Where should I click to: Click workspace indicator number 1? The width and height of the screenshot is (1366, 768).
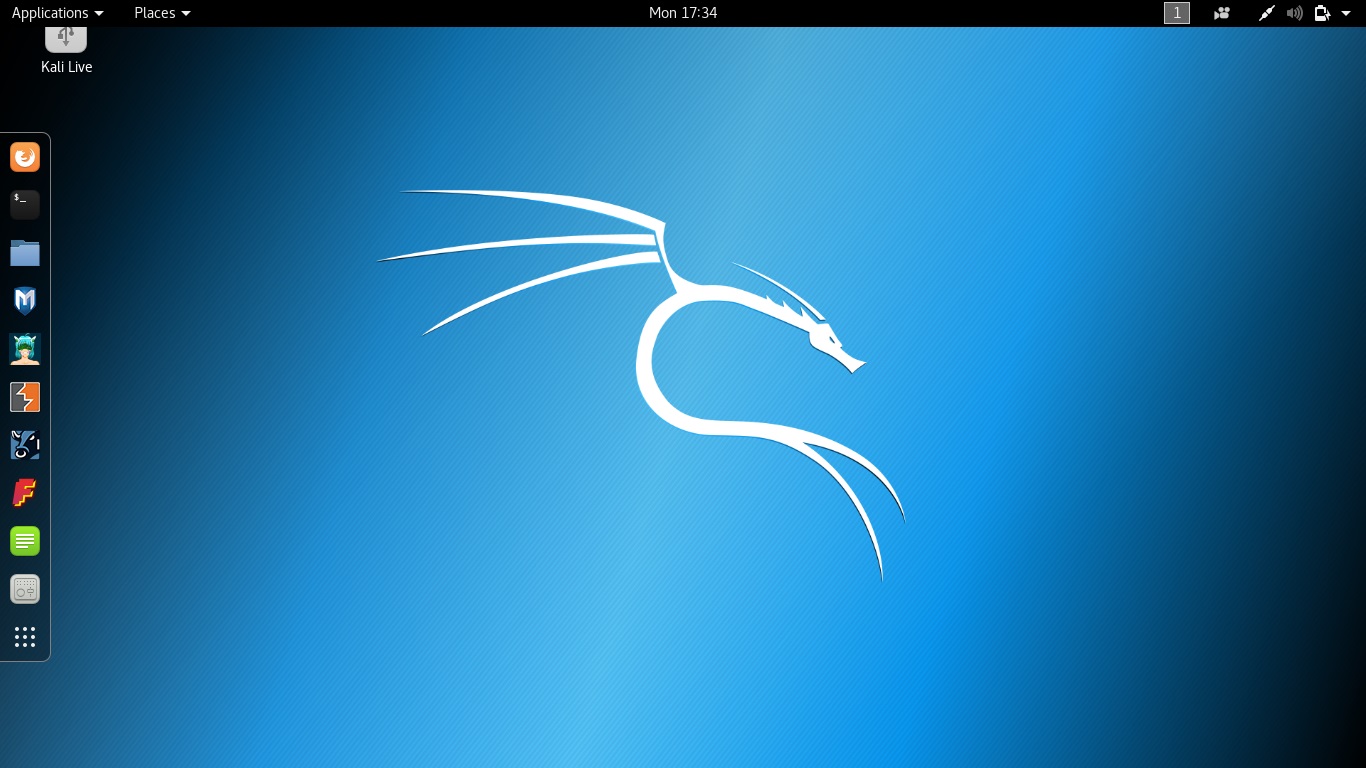[1177, 13]
